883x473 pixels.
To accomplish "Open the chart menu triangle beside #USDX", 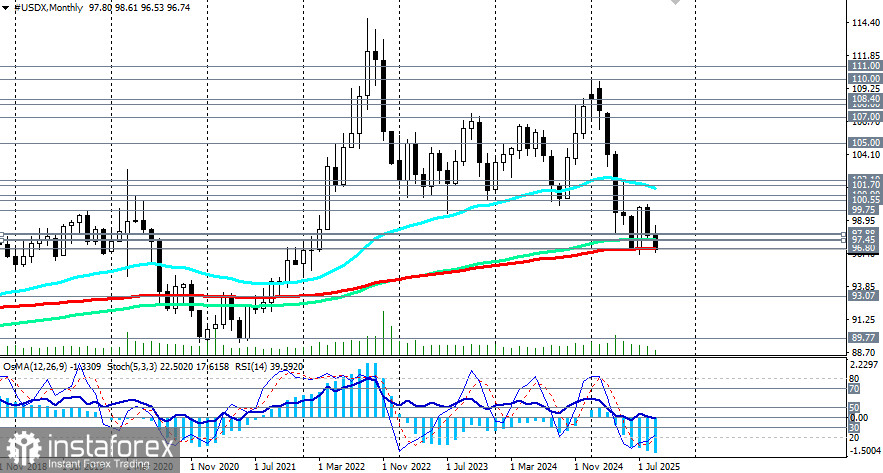I will pyautogui.click(x=5, y=8).
